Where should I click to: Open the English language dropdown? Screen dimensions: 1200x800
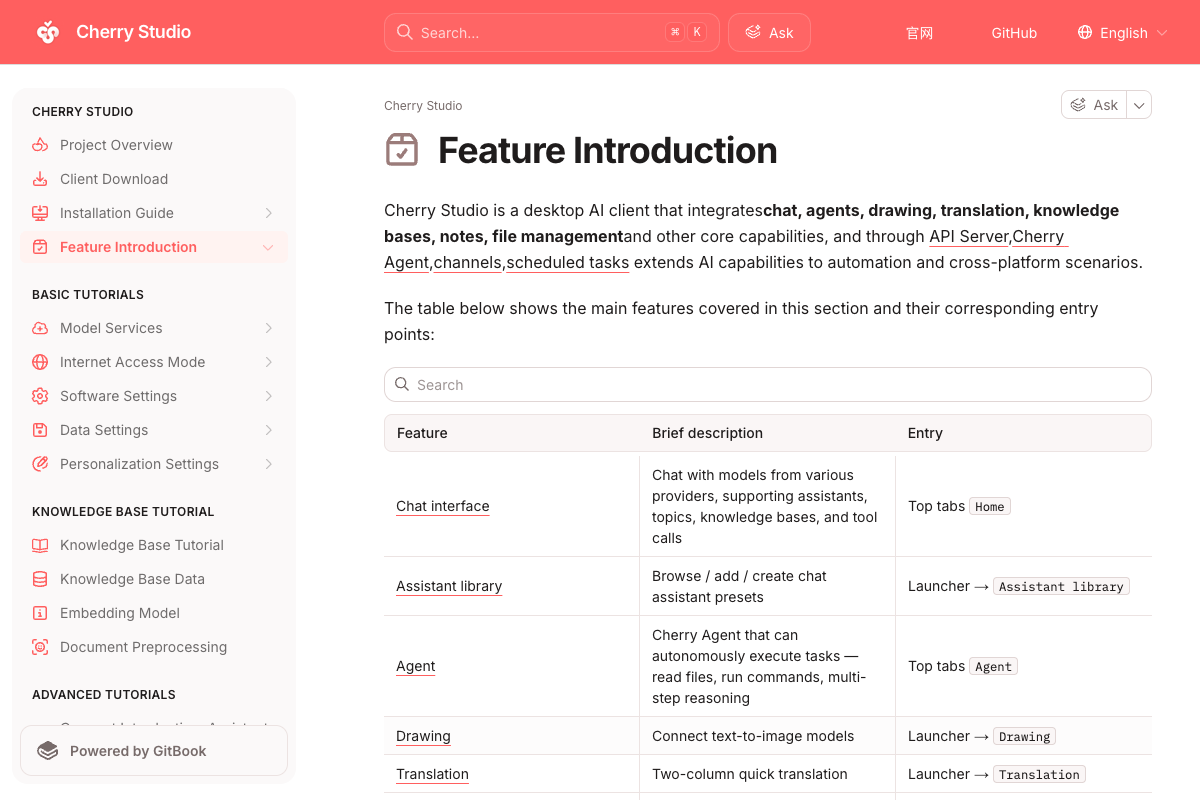(x=1122, y=32)
